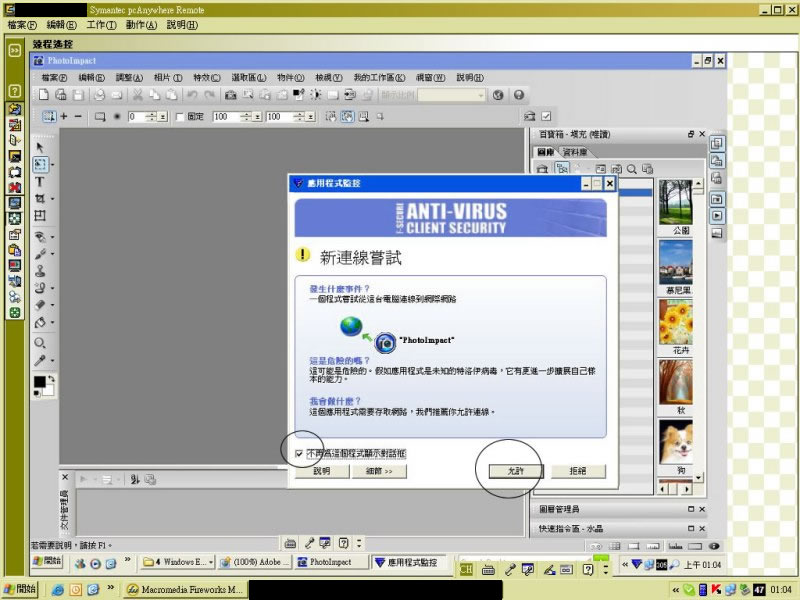Click the New document icon in PhotoImpact toolbar
Image resolution: width=800 pixels, height=600 pixels.
pos(44,94)
